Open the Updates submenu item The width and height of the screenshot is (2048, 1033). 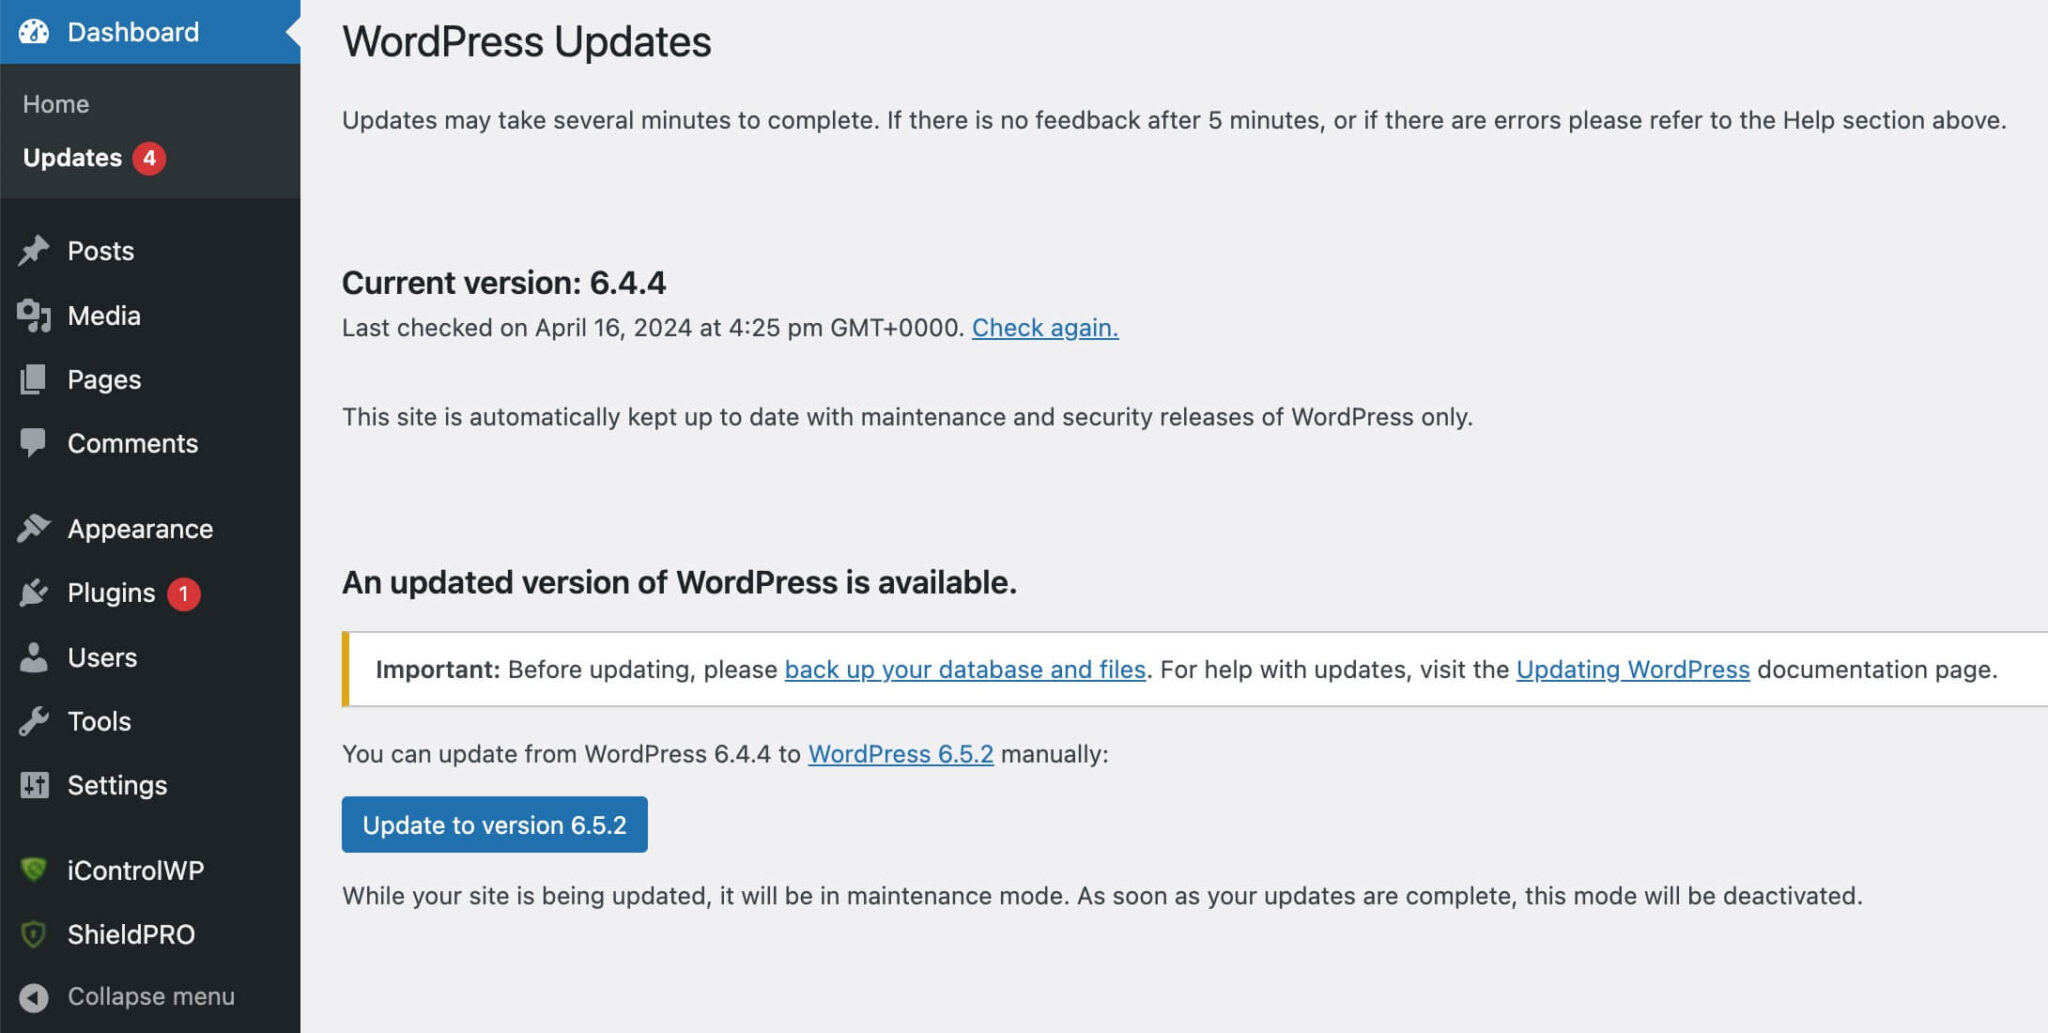(x=72, y=158)
